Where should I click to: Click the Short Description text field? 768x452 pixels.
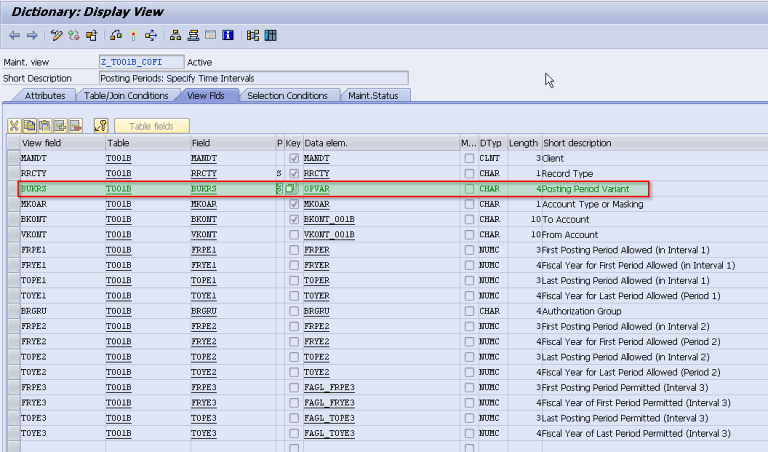(x=254, y=78)
